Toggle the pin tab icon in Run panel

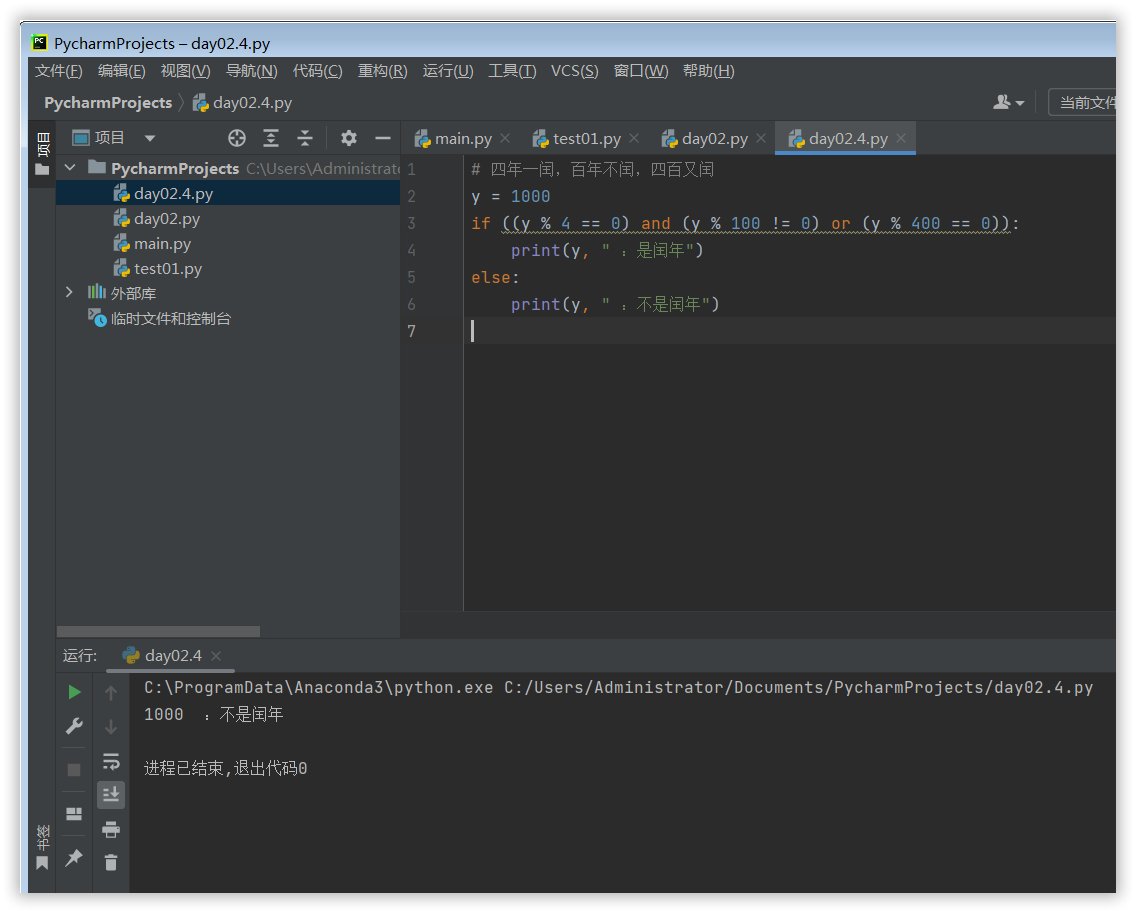74,858
